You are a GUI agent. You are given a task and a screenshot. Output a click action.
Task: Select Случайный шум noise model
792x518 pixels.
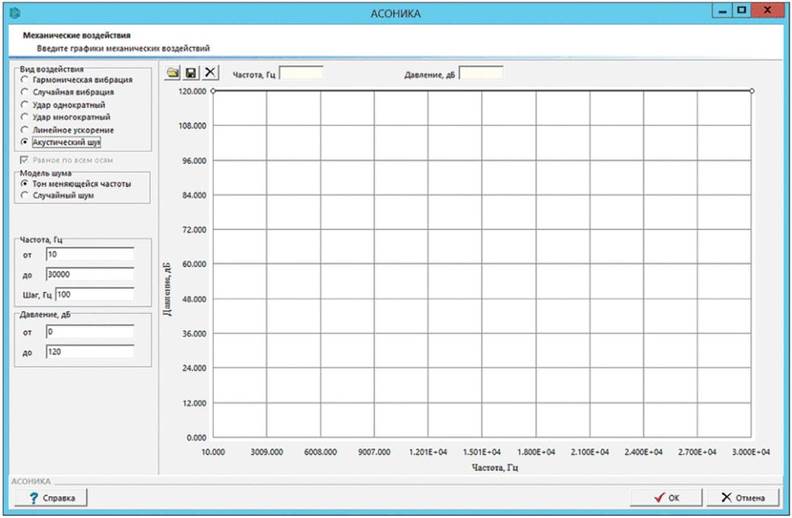(x=25, y=196)
